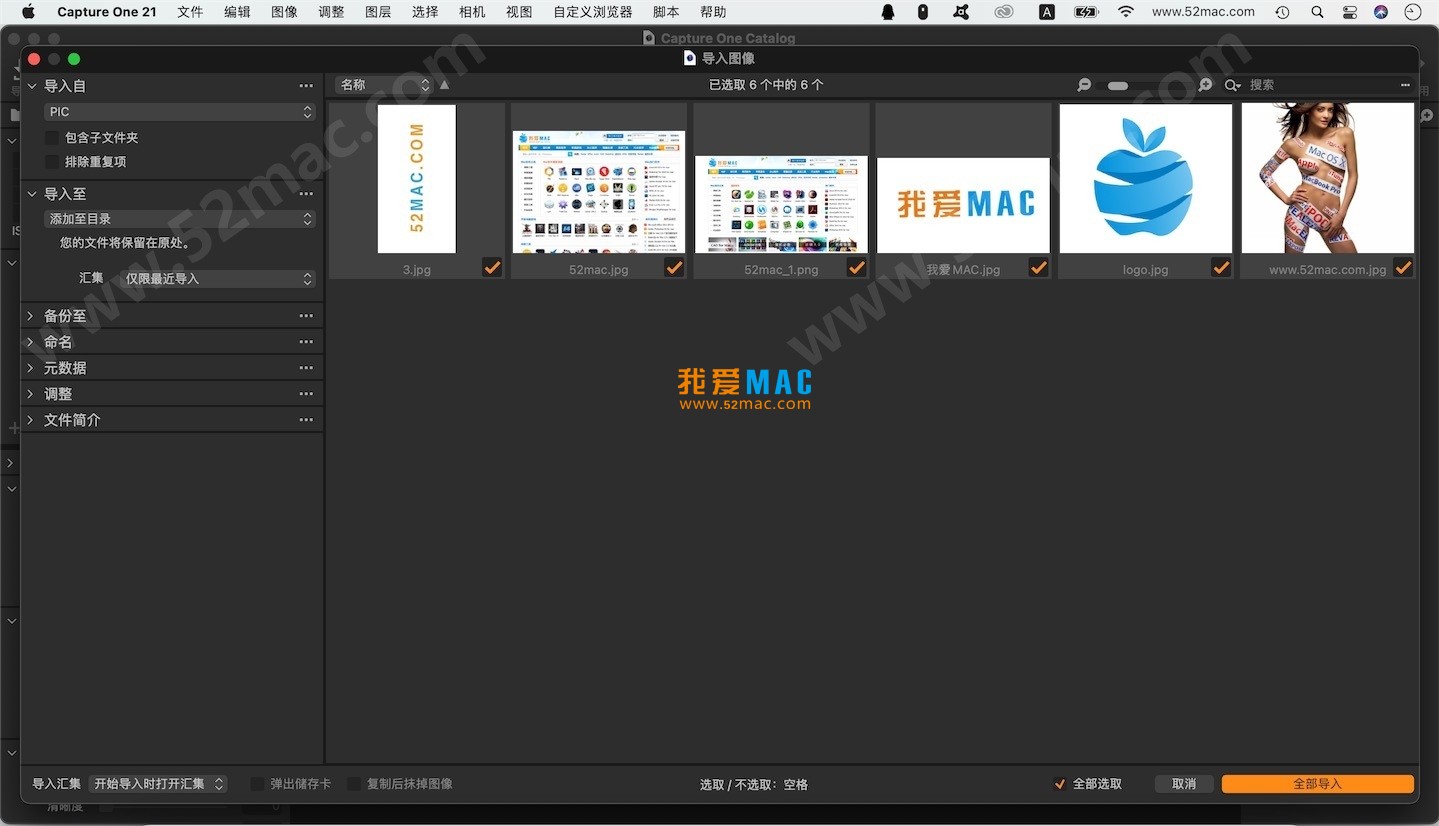Click the 搜索 search field

tap(1320, 85)
